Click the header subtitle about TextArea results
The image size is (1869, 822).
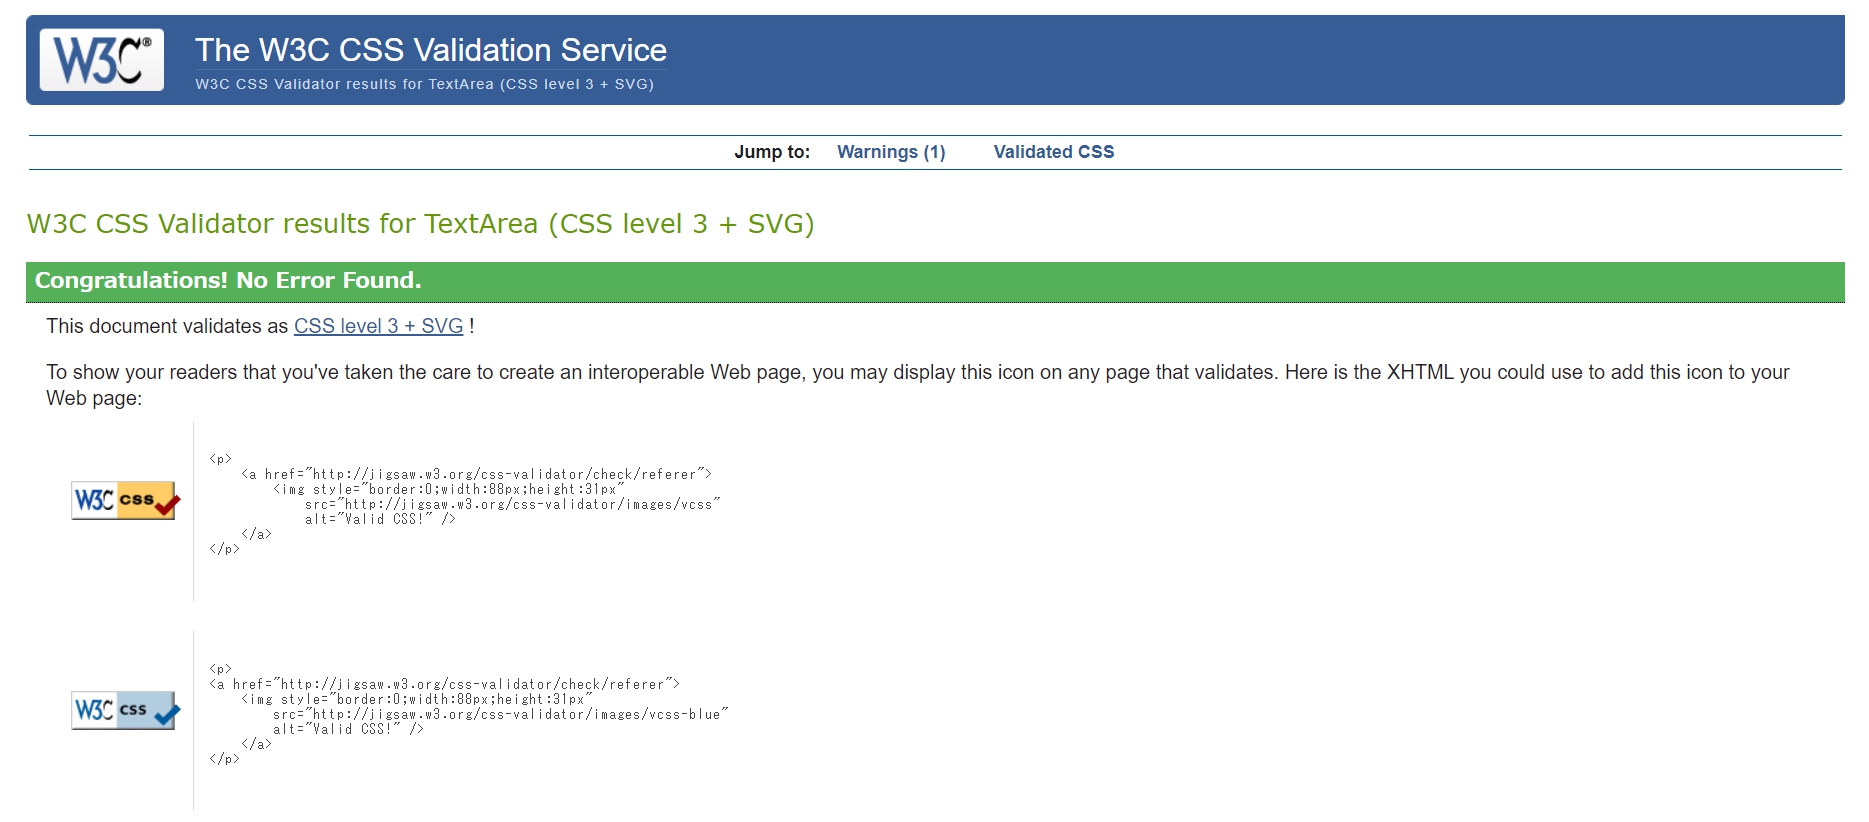[424, 84]
